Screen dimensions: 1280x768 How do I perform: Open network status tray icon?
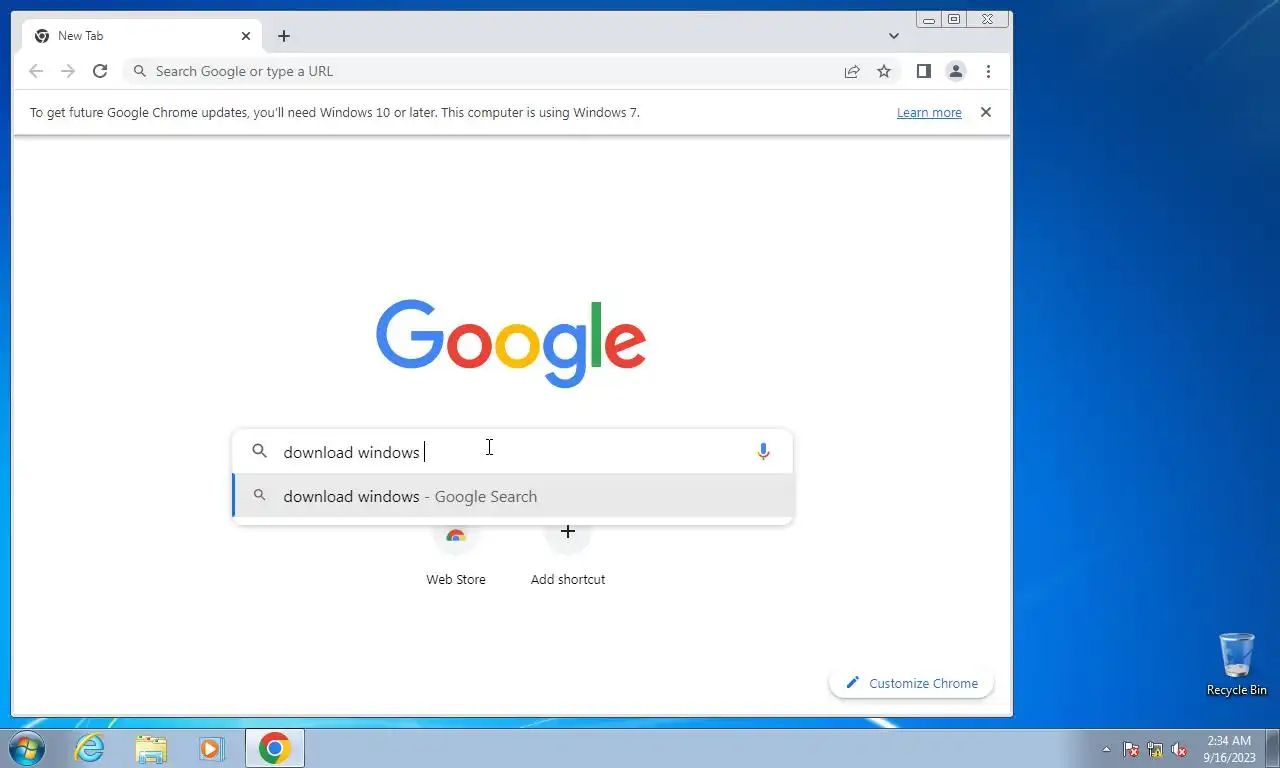1155,749
